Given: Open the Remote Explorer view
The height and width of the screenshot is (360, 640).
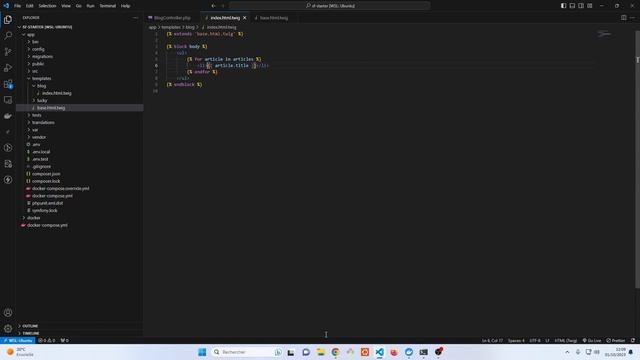Looking at the screenshot, I should tap(8, 100).
